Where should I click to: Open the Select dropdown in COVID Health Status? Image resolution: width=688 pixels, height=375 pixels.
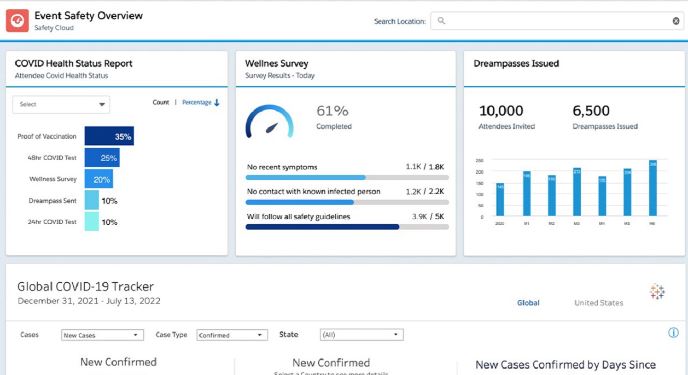click(61, 104)
